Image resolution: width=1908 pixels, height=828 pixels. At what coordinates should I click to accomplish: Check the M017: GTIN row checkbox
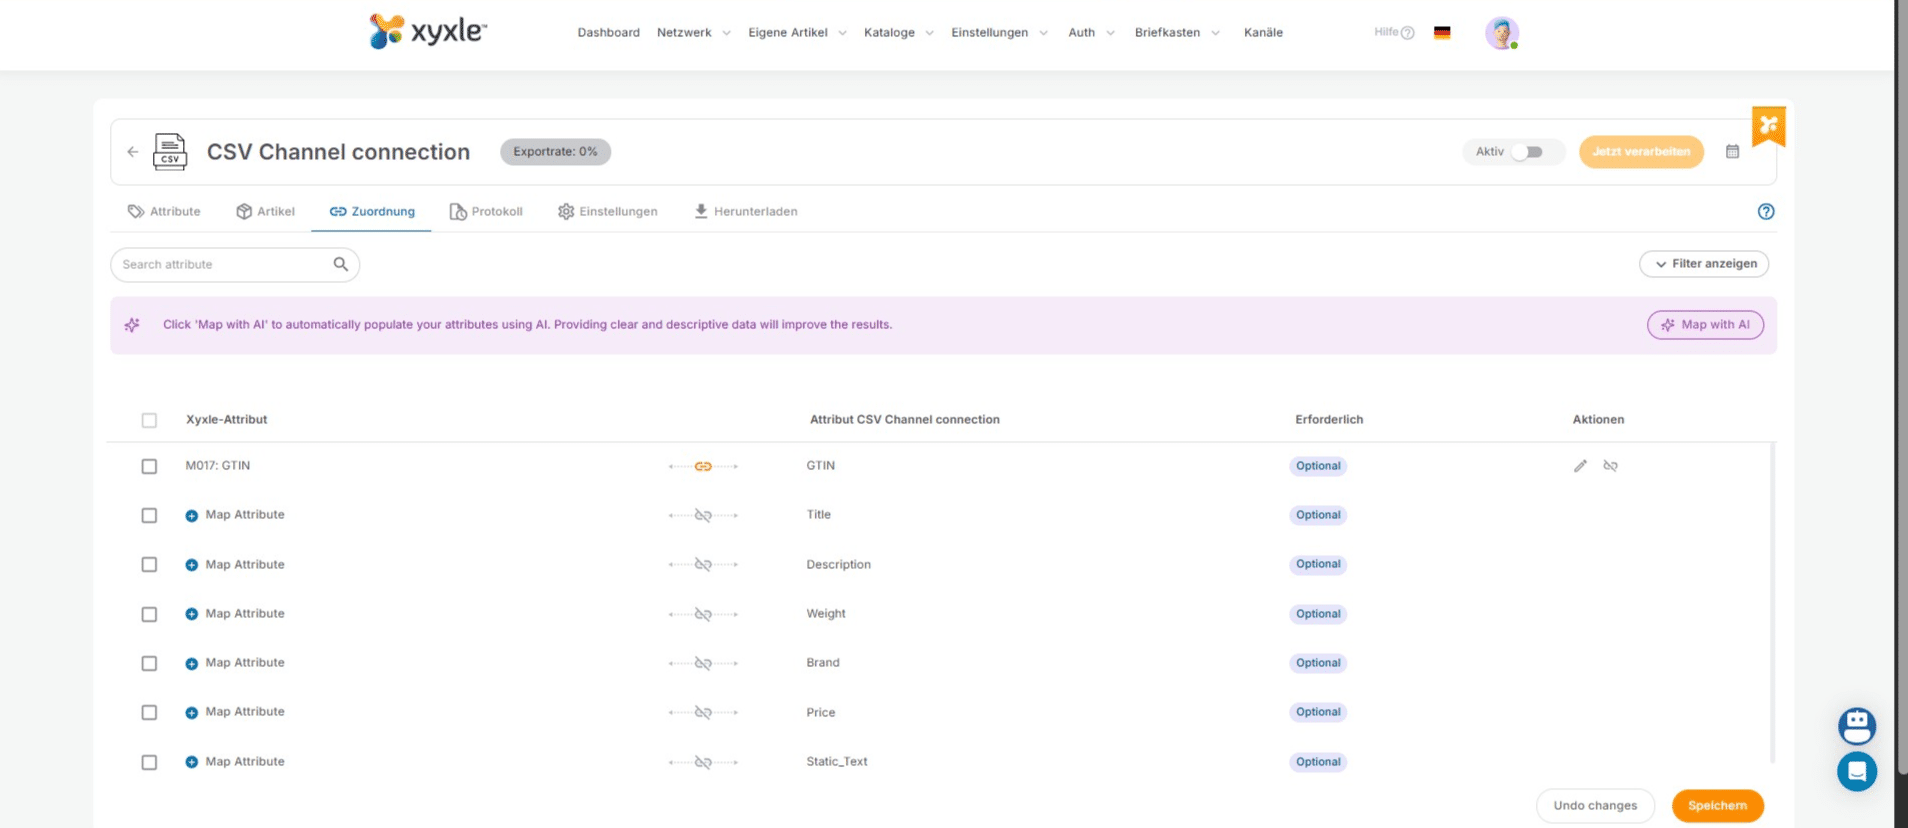[149, 467]
